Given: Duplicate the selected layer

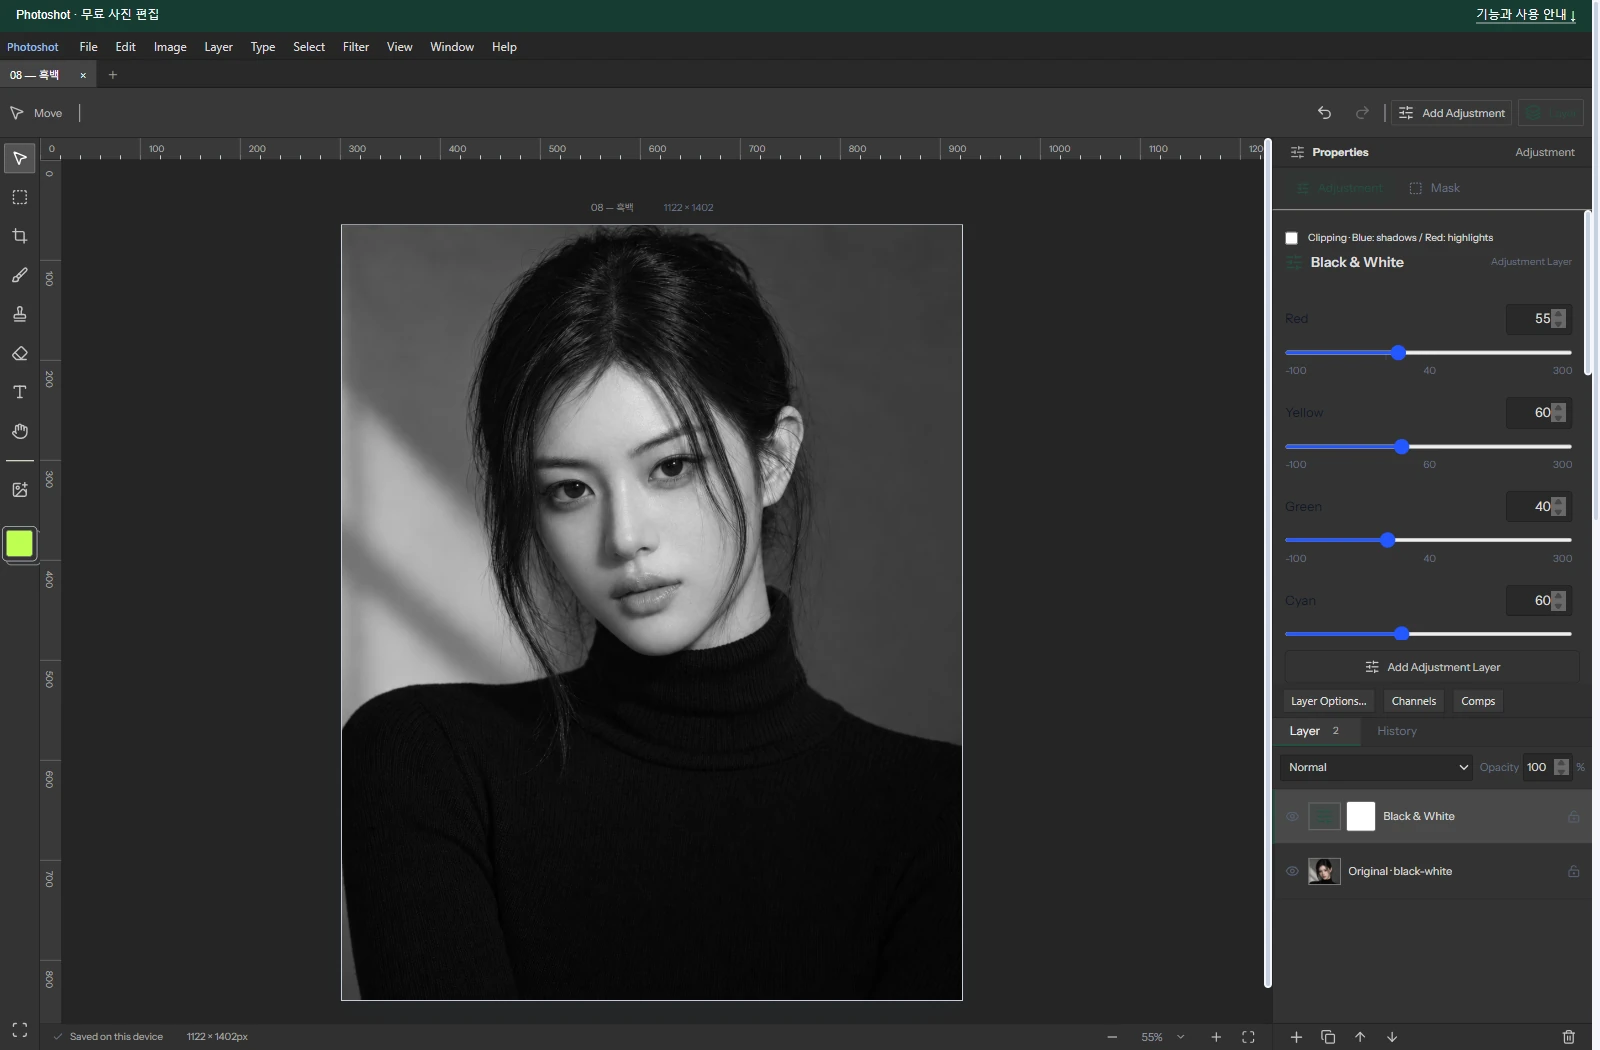Looking at the screenshot, I should click(x=1328, y=1037).
